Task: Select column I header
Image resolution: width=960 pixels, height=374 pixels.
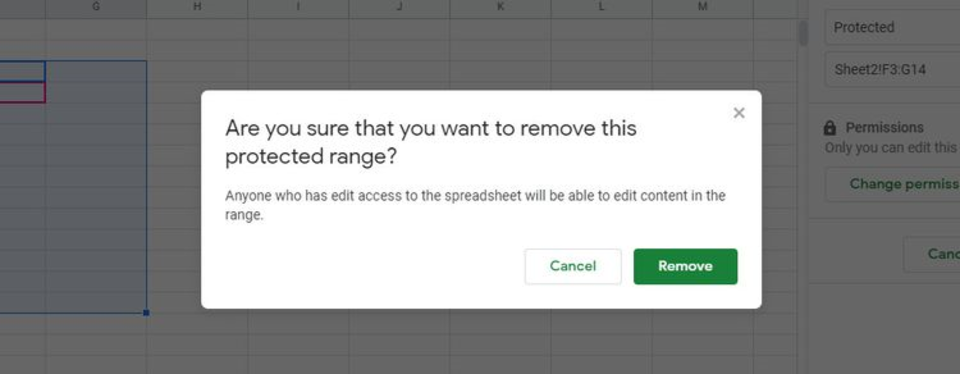Action: (298, 7)
